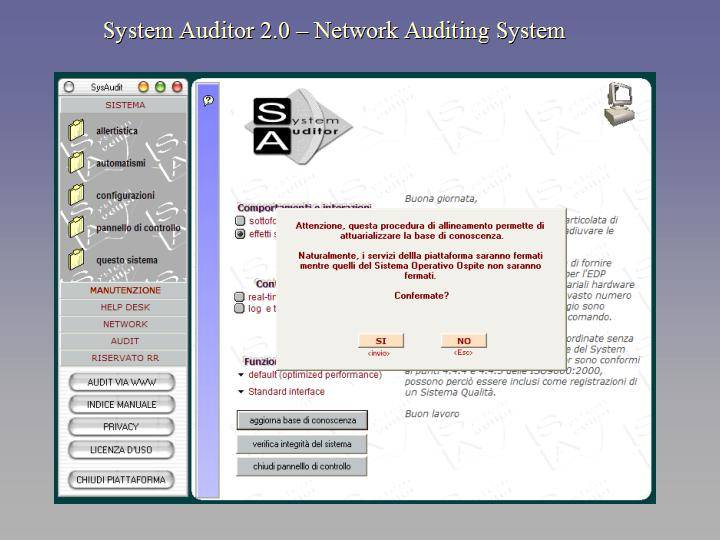The width and height of the screenshot is (720, 540).
Task: Click aggiorna base di conoscenza button
Action: (302, 420)
